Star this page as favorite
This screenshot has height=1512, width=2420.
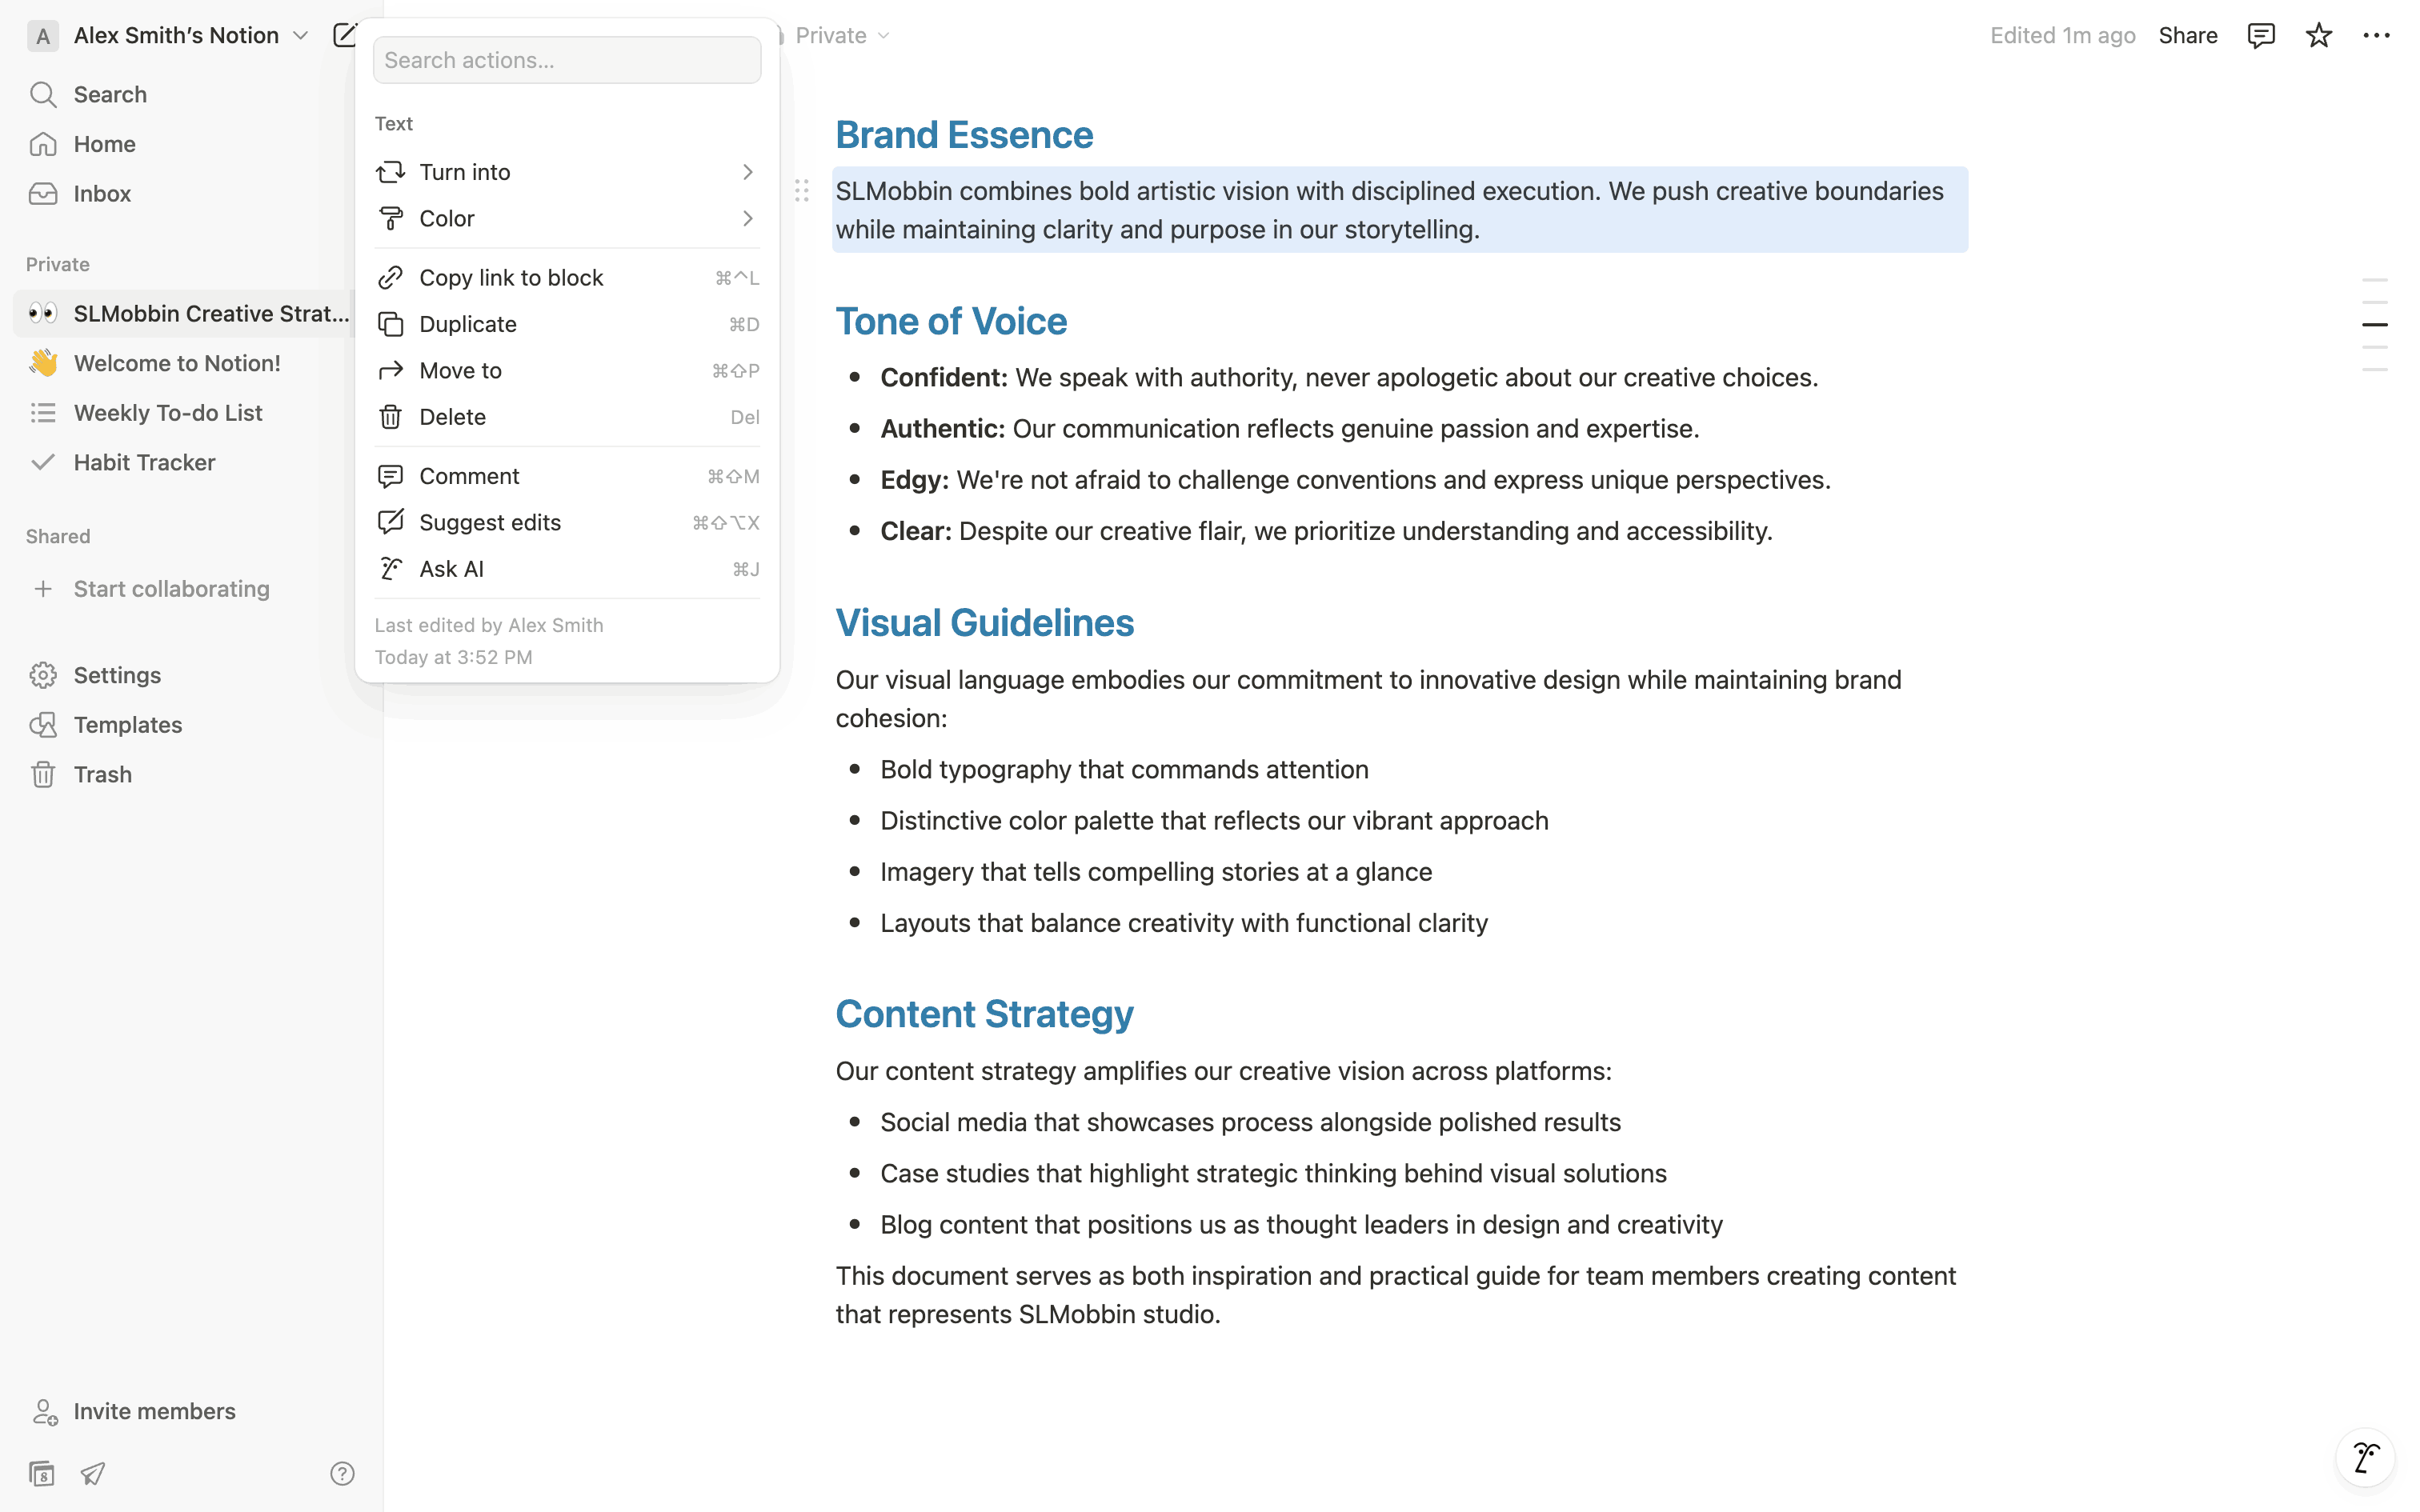(x=2318, y=35)
